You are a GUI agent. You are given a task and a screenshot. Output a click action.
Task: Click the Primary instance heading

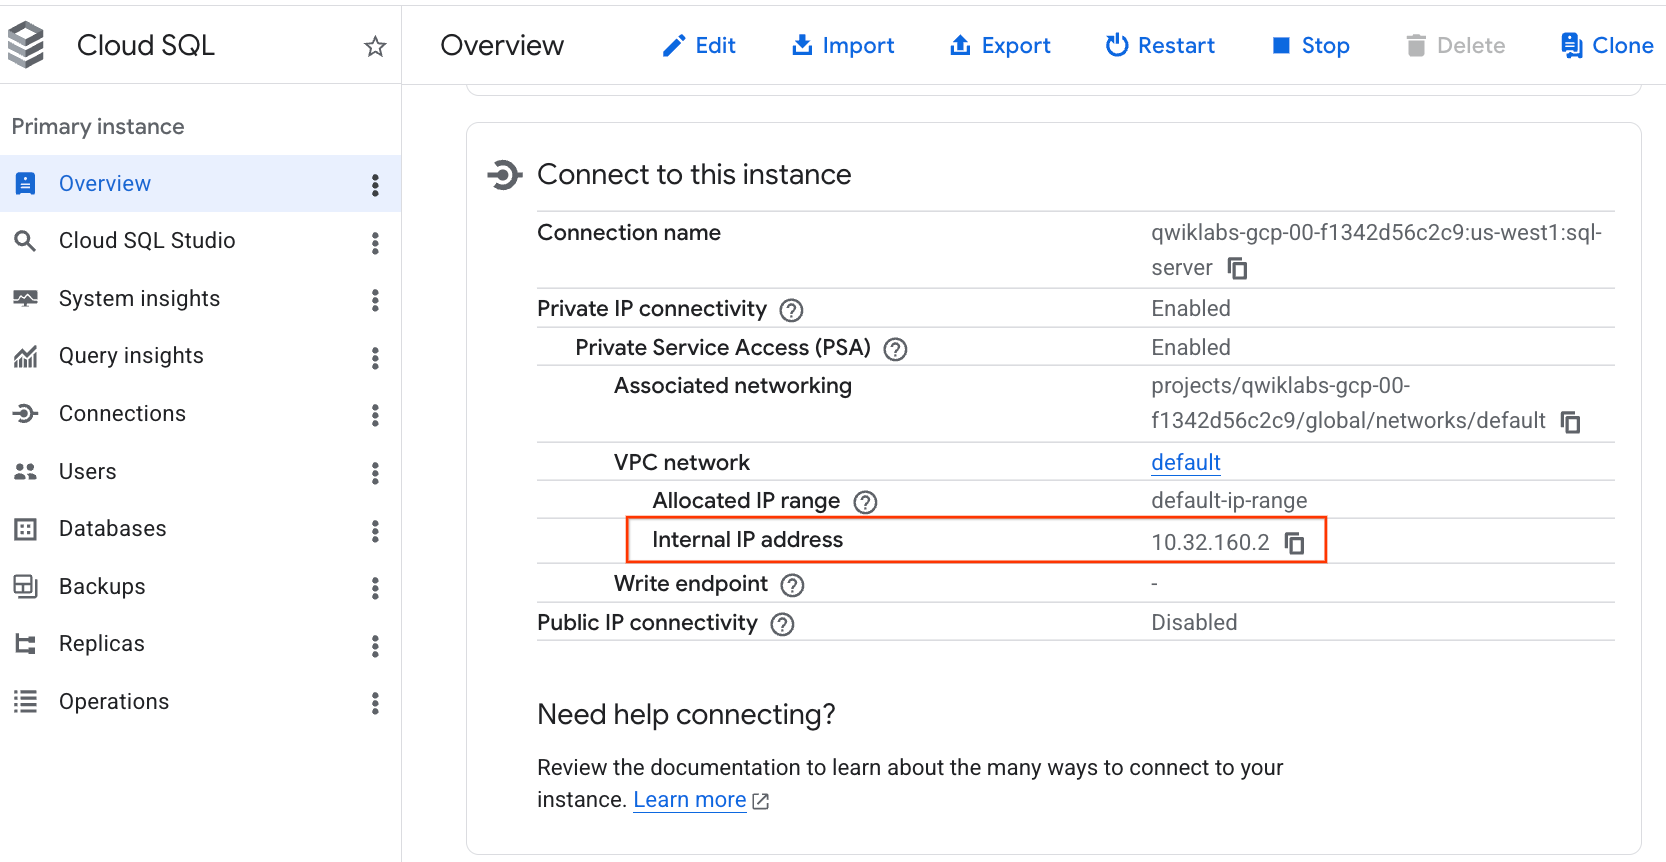(98, 127)
